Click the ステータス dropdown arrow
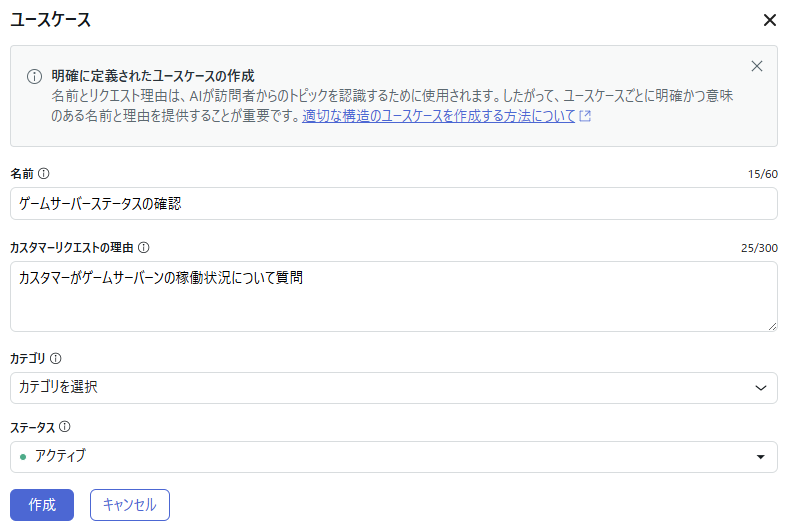Image resolution: width=788 pixels, height=524 pixels. 761,457
